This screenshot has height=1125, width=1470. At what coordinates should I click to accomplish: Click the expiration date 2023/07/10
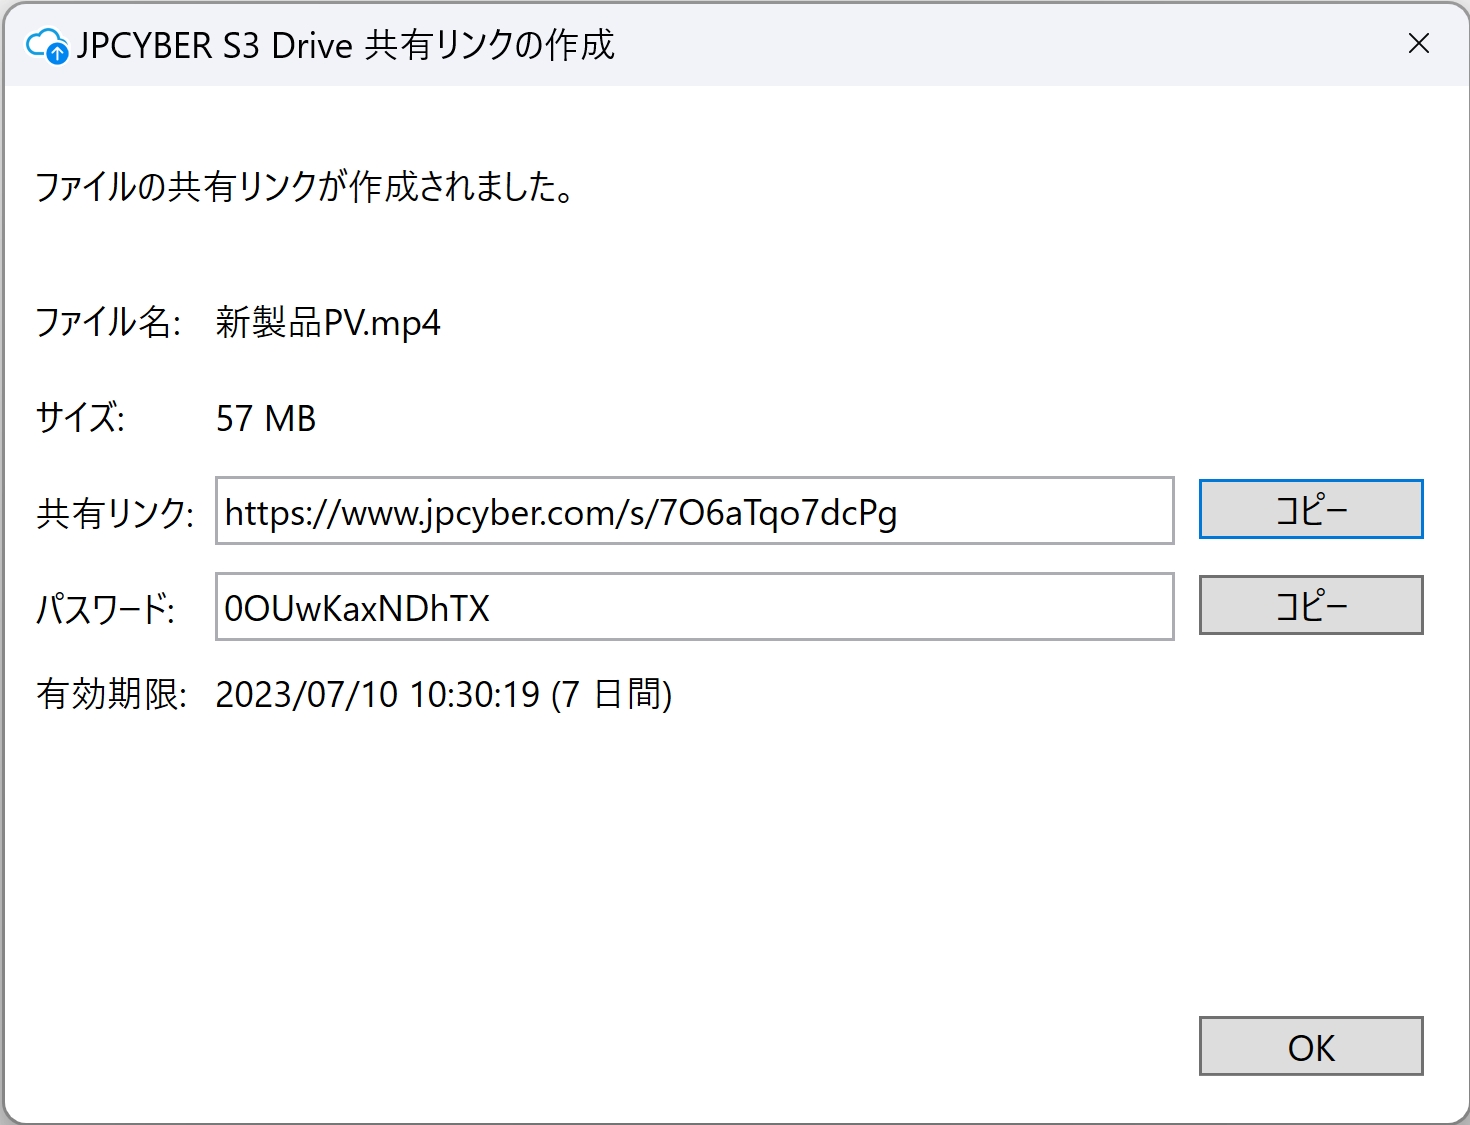pos(307,695)
